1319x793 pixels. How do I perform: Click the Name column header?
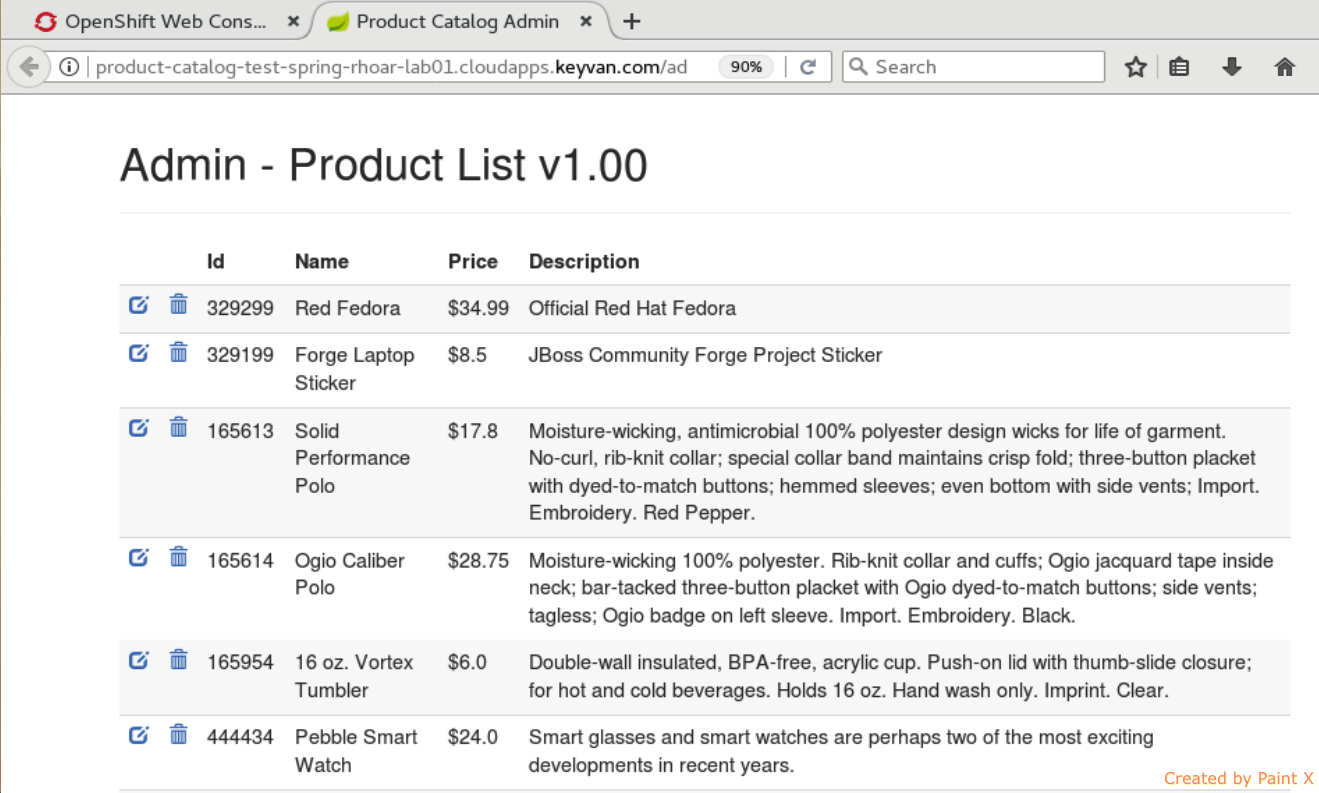click(x=322, y=261)
